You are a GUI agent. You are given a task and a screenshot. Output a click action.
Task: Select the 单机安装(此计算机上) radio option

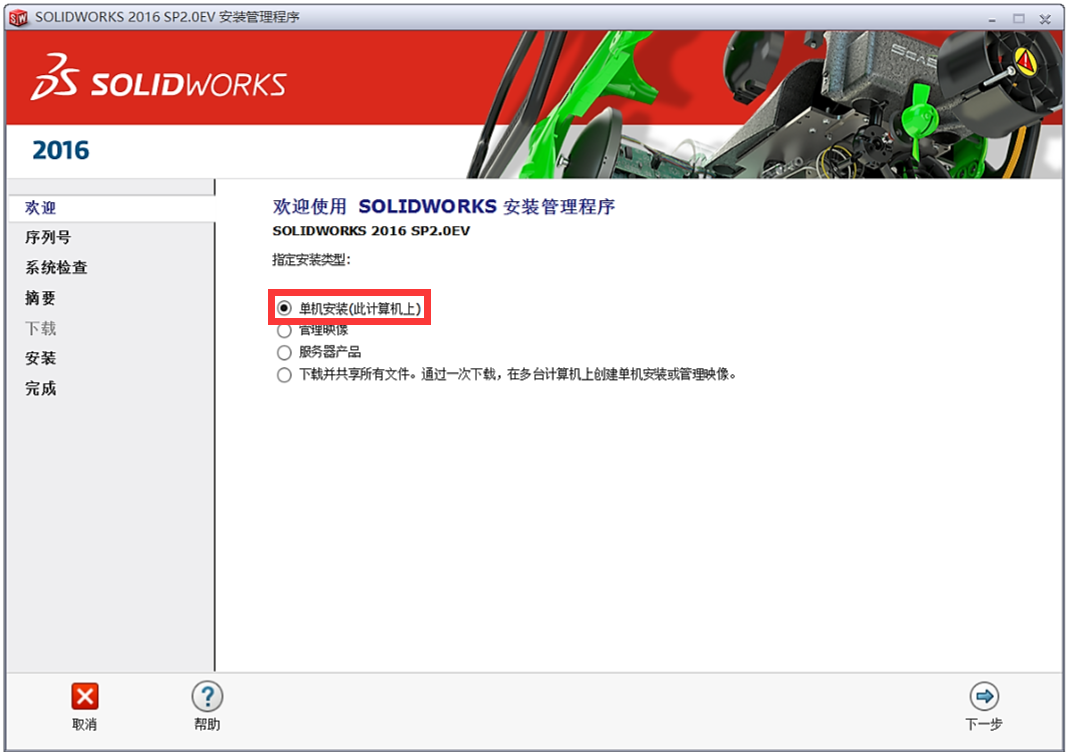(285, 309)
